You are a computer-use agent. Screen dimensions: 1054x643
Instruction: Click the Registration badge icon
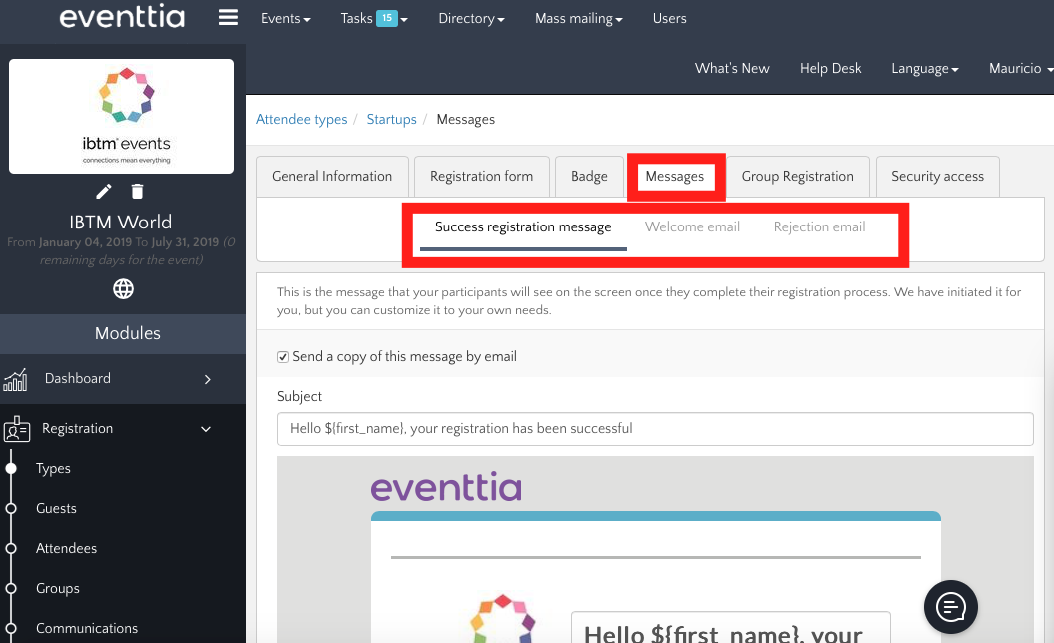pos(16,429)
